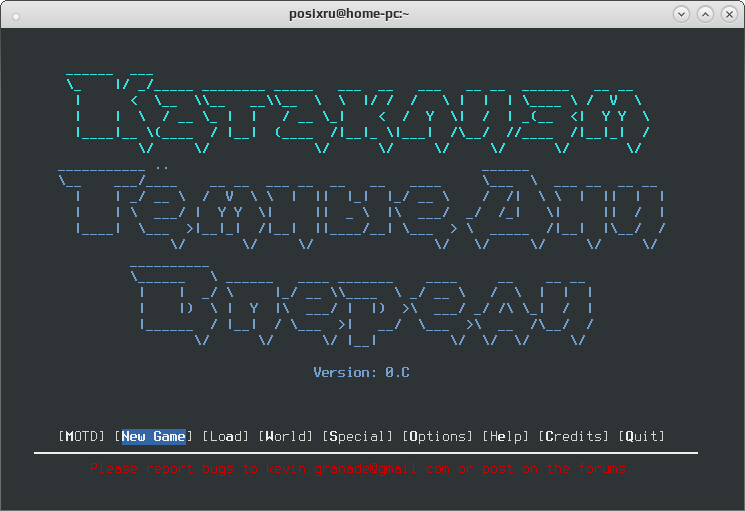Choose the Quit menu entry
The width and height of the screenshot is (745, 511).
[x=641, y=436]
